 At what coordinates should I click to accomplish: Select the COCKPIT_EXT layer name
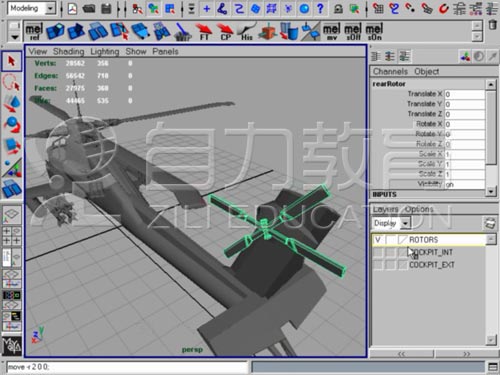coord(432,265)
